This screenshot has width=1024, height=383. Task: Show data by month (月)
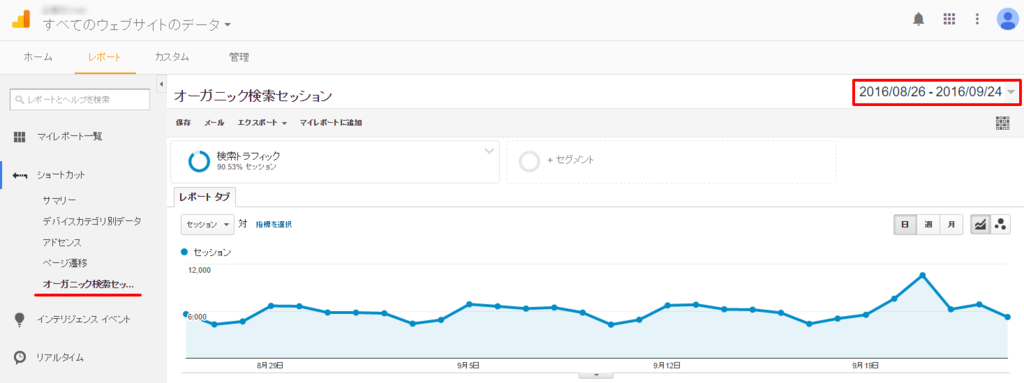(x=951, y=224)
